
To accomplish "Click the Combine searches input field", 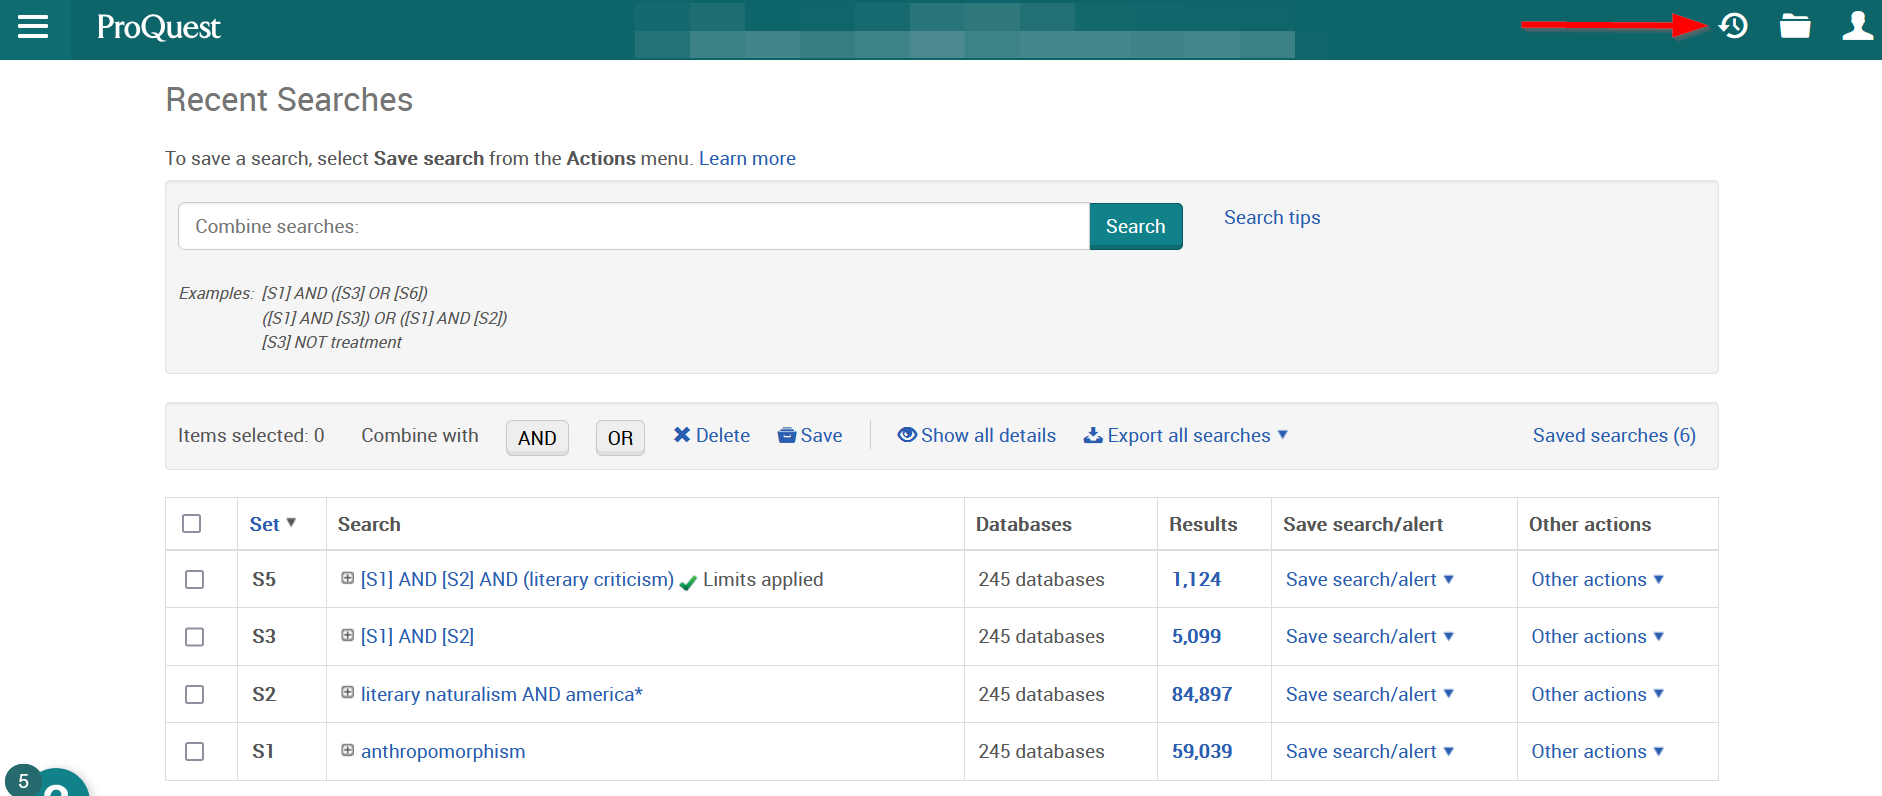I will [634, 226].
